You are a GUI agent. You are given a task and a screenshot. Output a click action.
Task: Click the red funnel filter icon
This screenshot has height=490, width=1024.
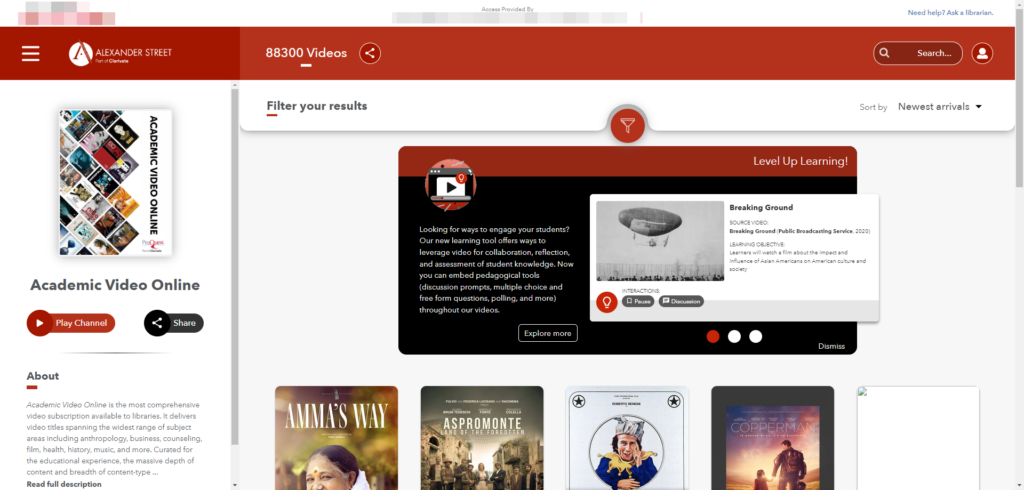(x=627, y=125)
